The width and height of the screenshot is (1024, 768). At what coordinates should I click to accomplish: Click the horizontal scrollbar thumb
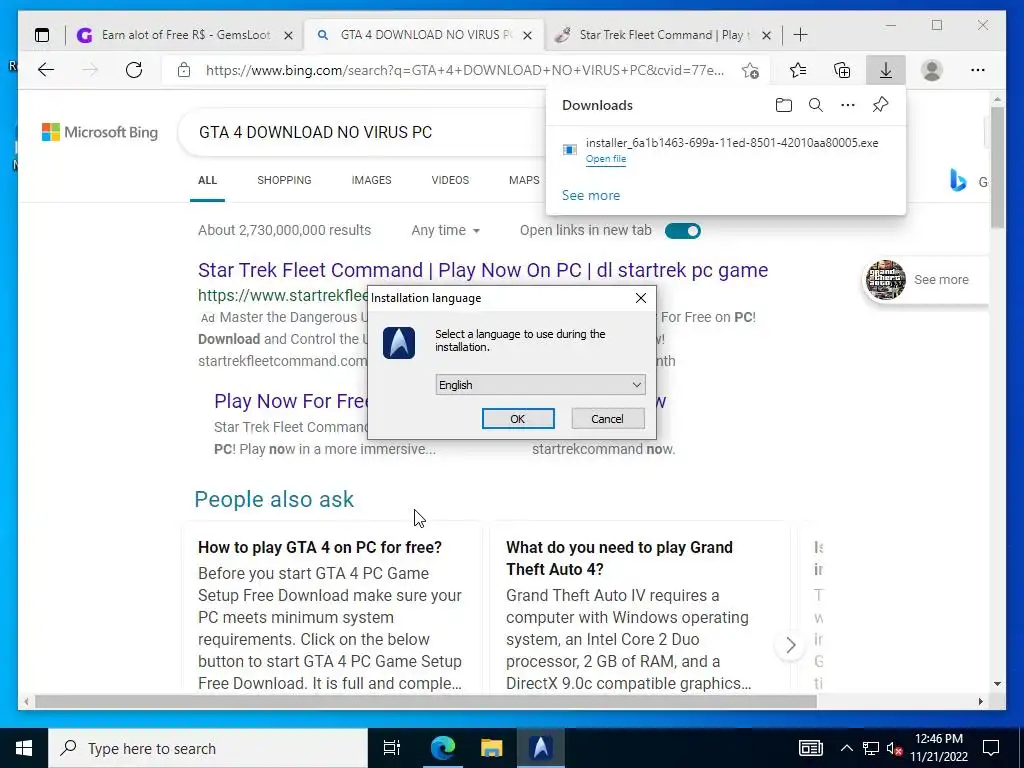coord(425,701)
